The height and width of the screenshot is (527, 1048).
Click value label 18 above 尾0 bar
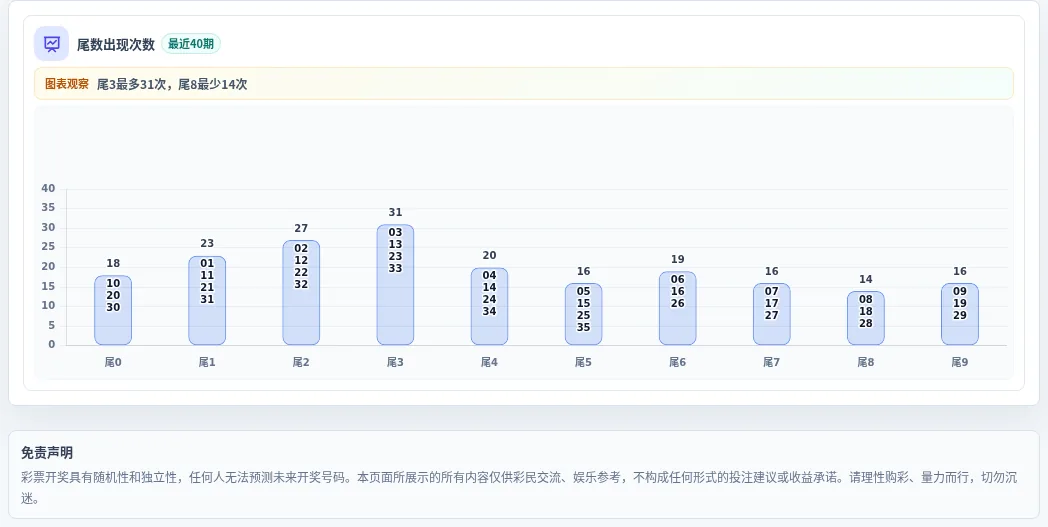tap(113, 264)
